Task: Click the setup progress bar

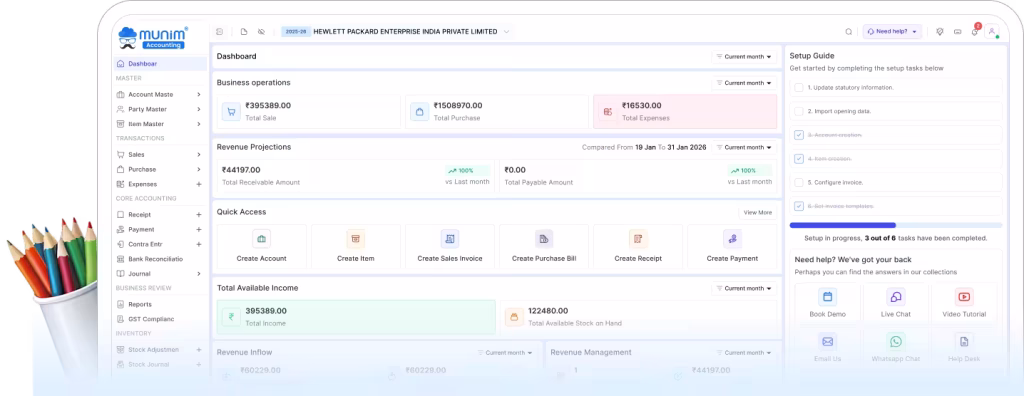Action: (895, 225)
